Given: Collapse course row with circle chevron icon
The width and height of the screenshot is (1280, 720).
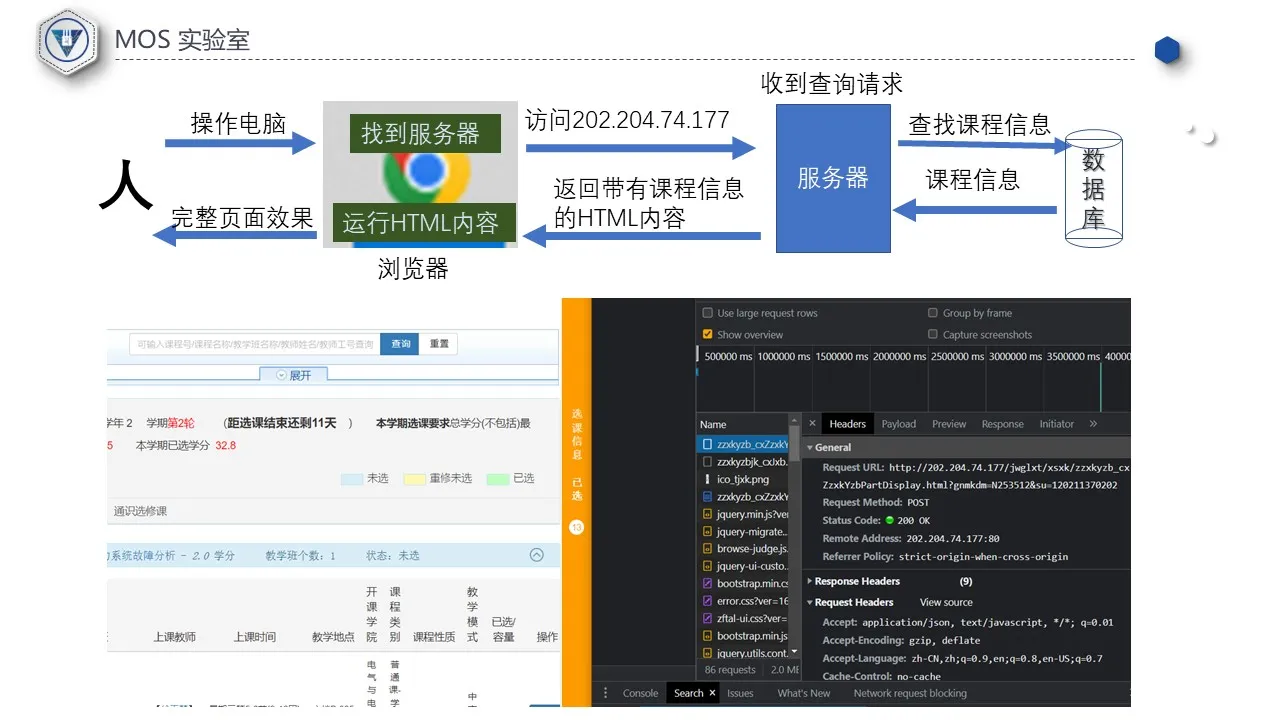Looking at the screenshot, I should pos(536,555).
